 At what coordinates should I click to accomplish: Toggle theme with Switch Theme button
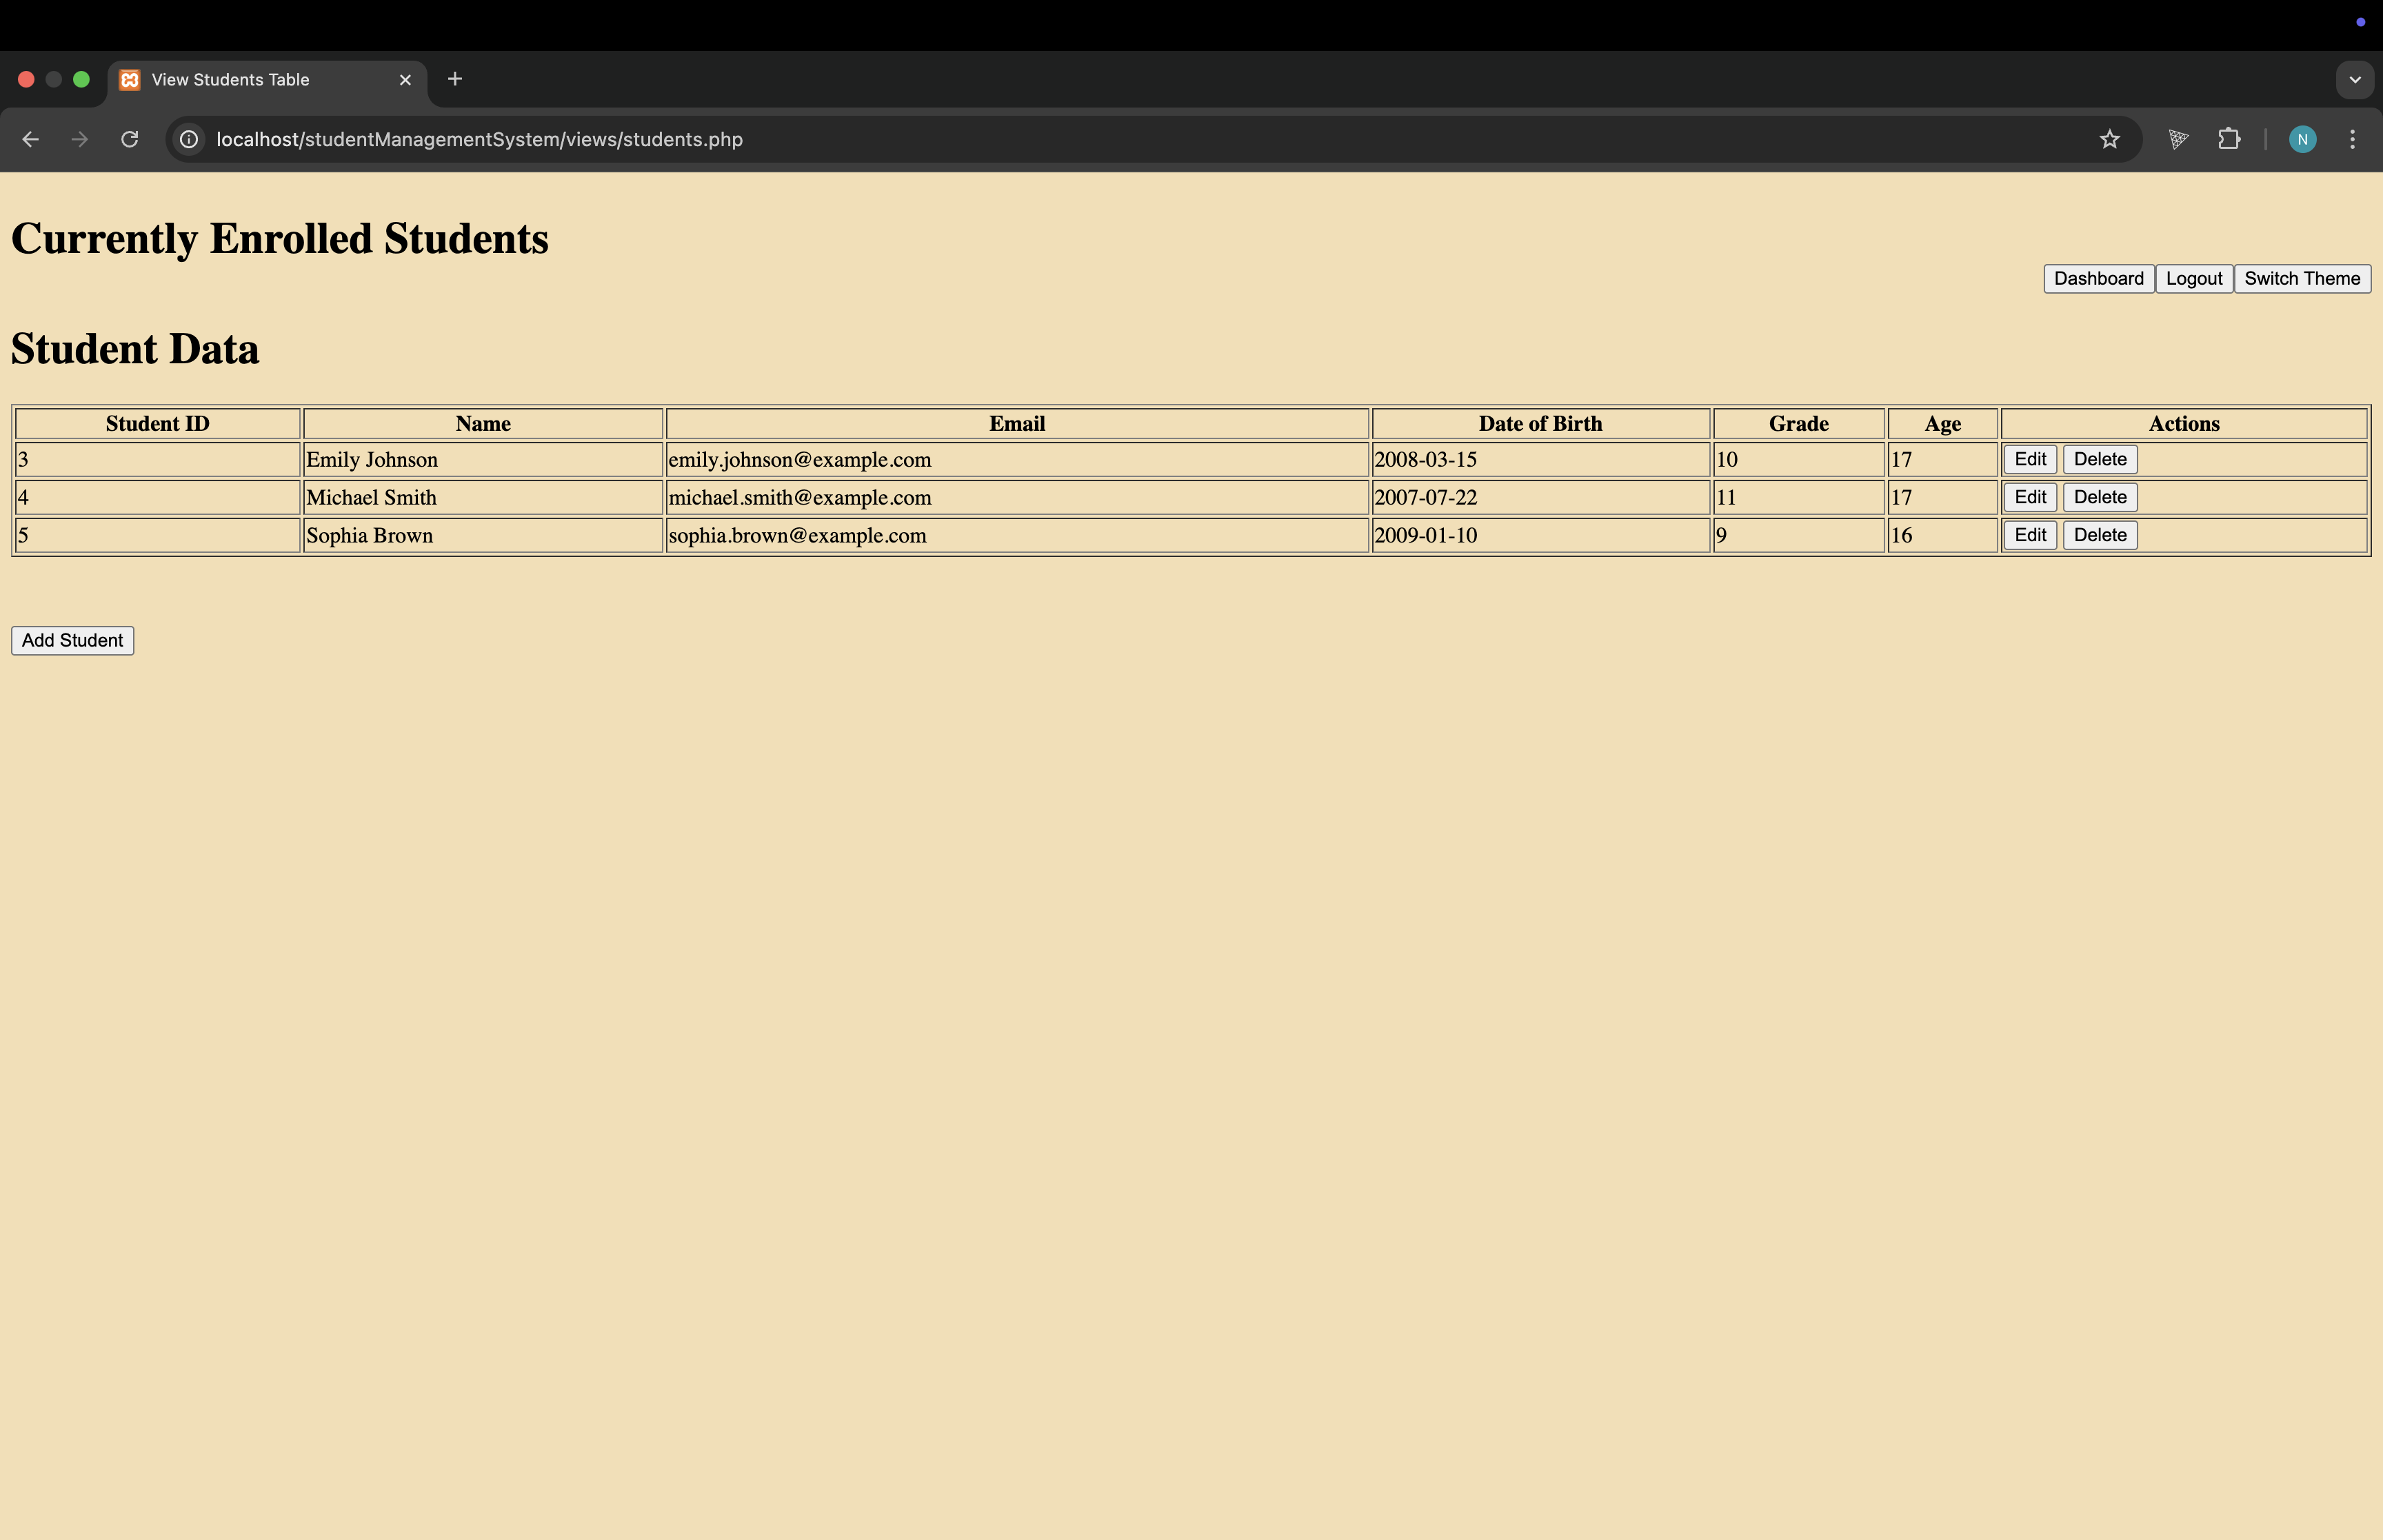[x=2301, y=279]
